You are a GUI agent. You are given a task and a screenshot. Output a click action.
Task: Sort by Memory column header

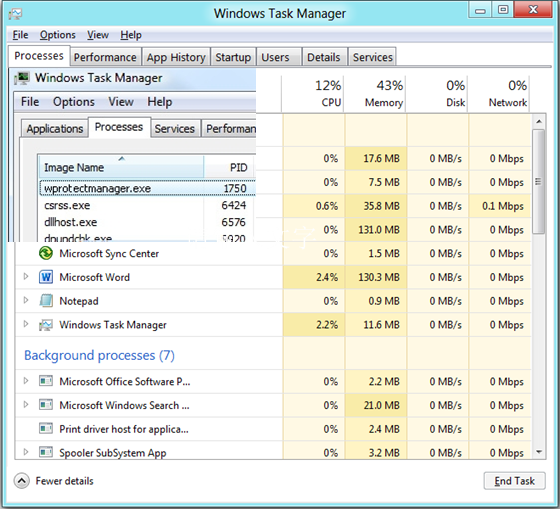(375, 94)
